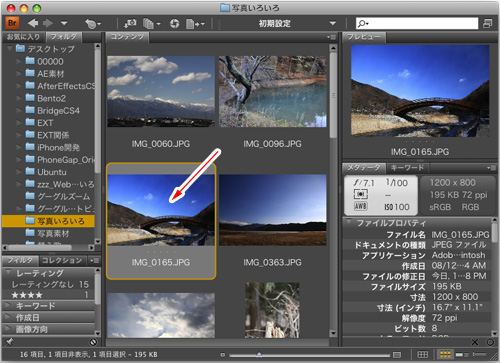Image resolution: width=500 pixels, height=363 pixels.
Task: Click the Br Adobe Bridge logo icon
Action: (12, 23)
